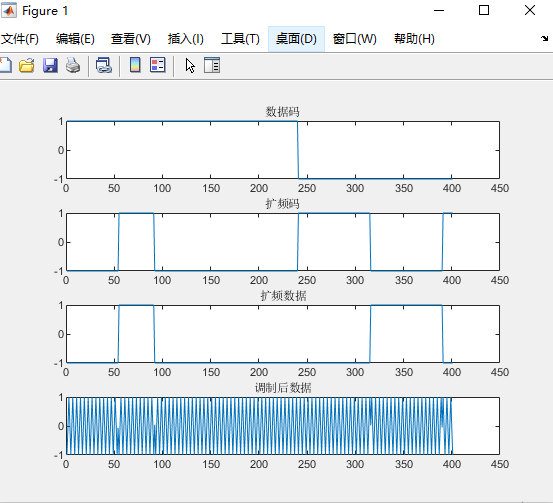
Task: Open the 工具(T) menu
Action: pos(240,39)
